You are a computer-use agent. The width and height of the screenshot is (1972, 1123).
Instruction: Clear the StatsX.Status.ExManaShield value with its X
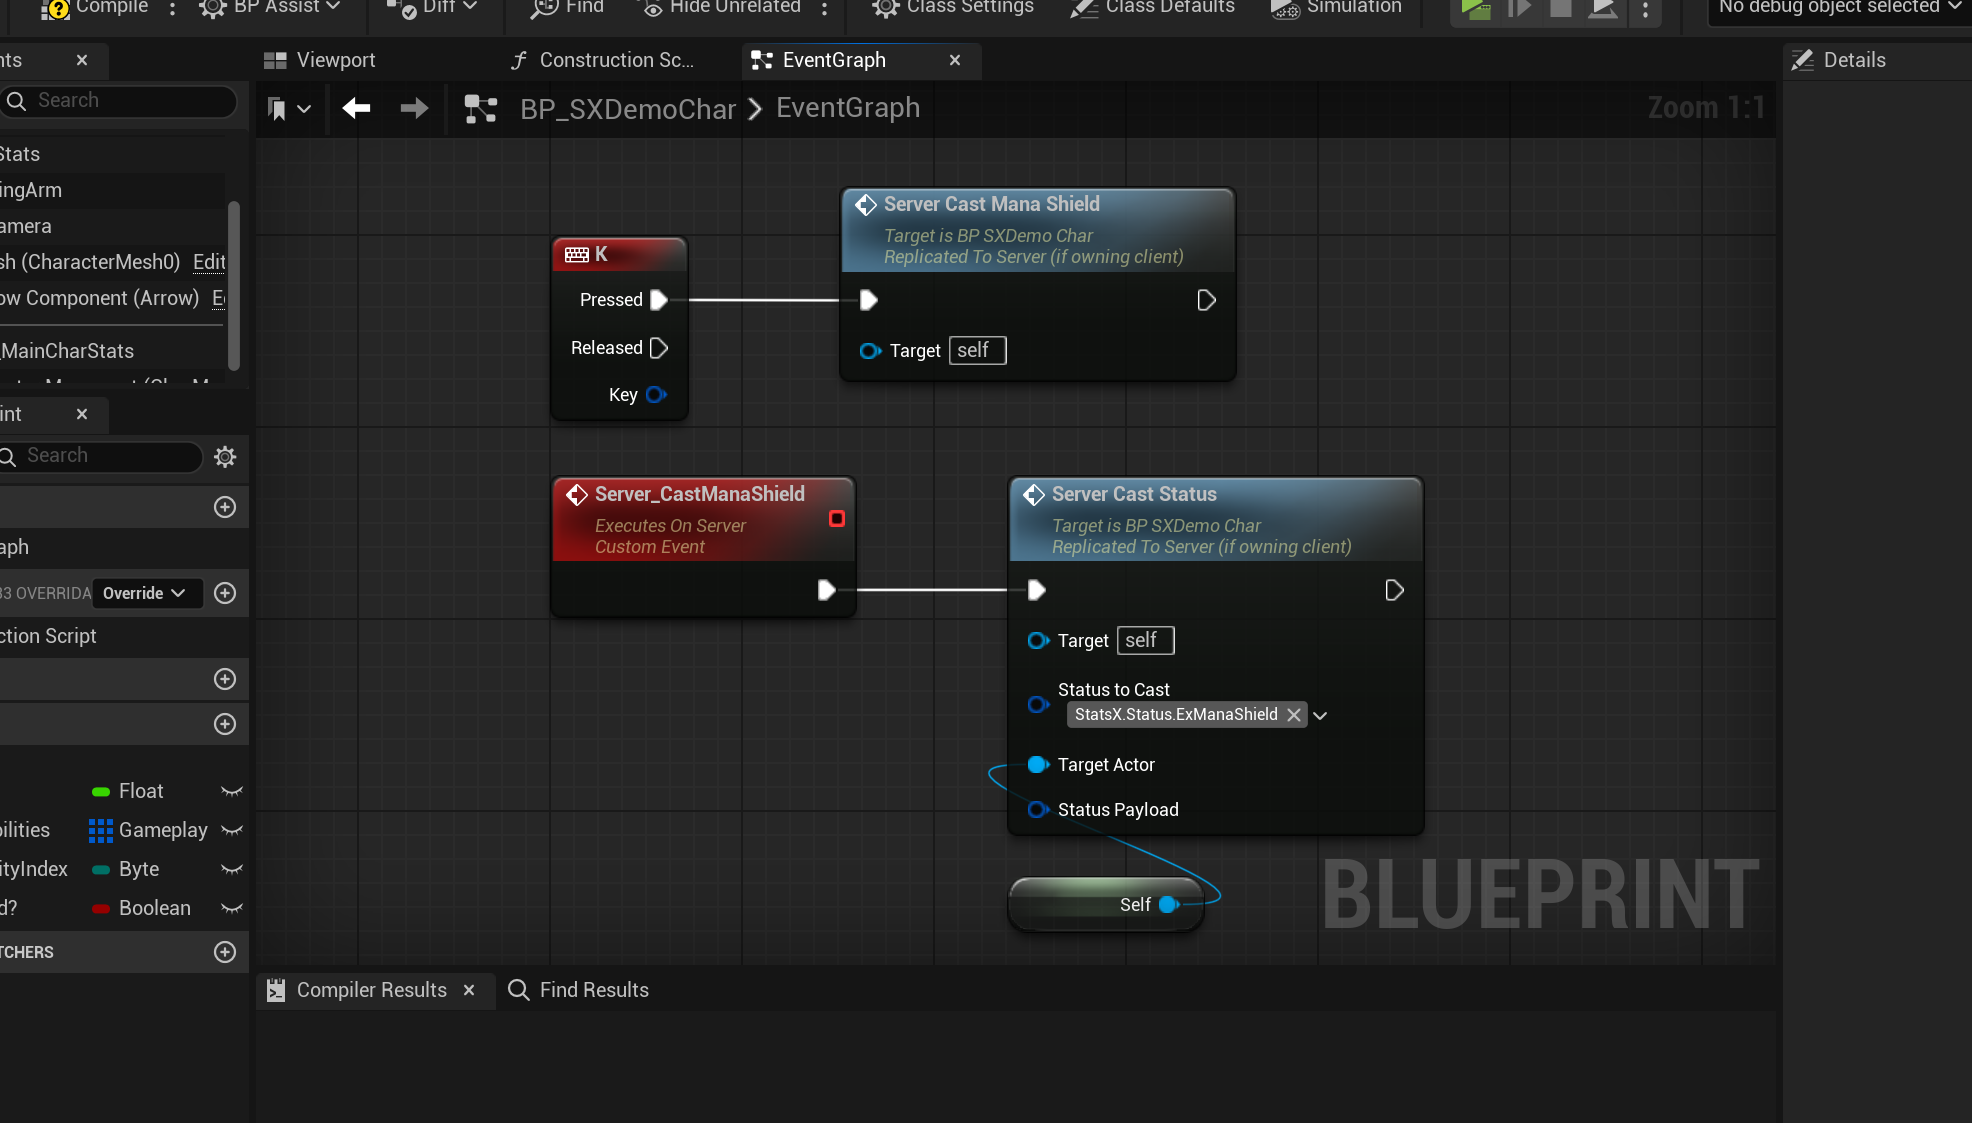tap(1294, 714)
